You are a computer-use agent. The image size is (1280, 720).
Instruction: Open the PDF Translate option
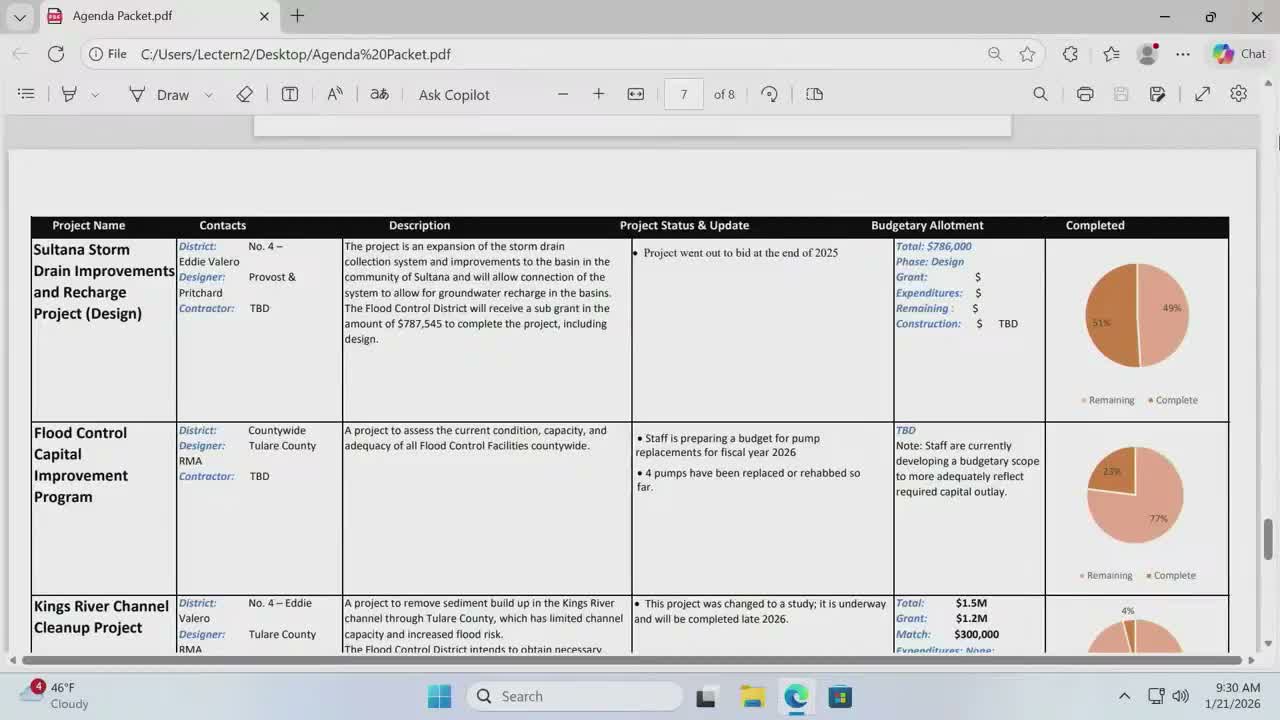pos(379,94)
